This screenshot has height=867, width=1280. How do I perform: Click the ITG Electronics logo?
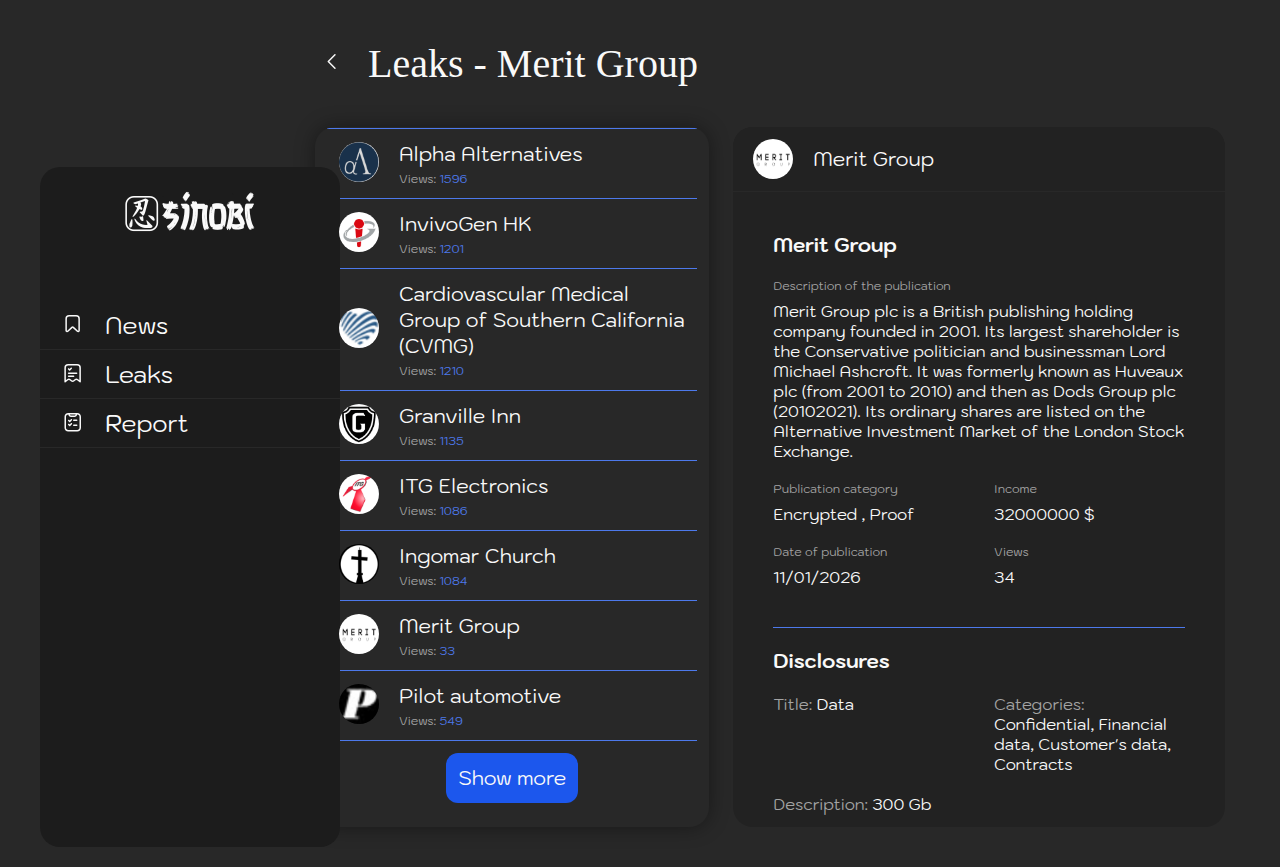pyautogui.click(x=359, y=494)
